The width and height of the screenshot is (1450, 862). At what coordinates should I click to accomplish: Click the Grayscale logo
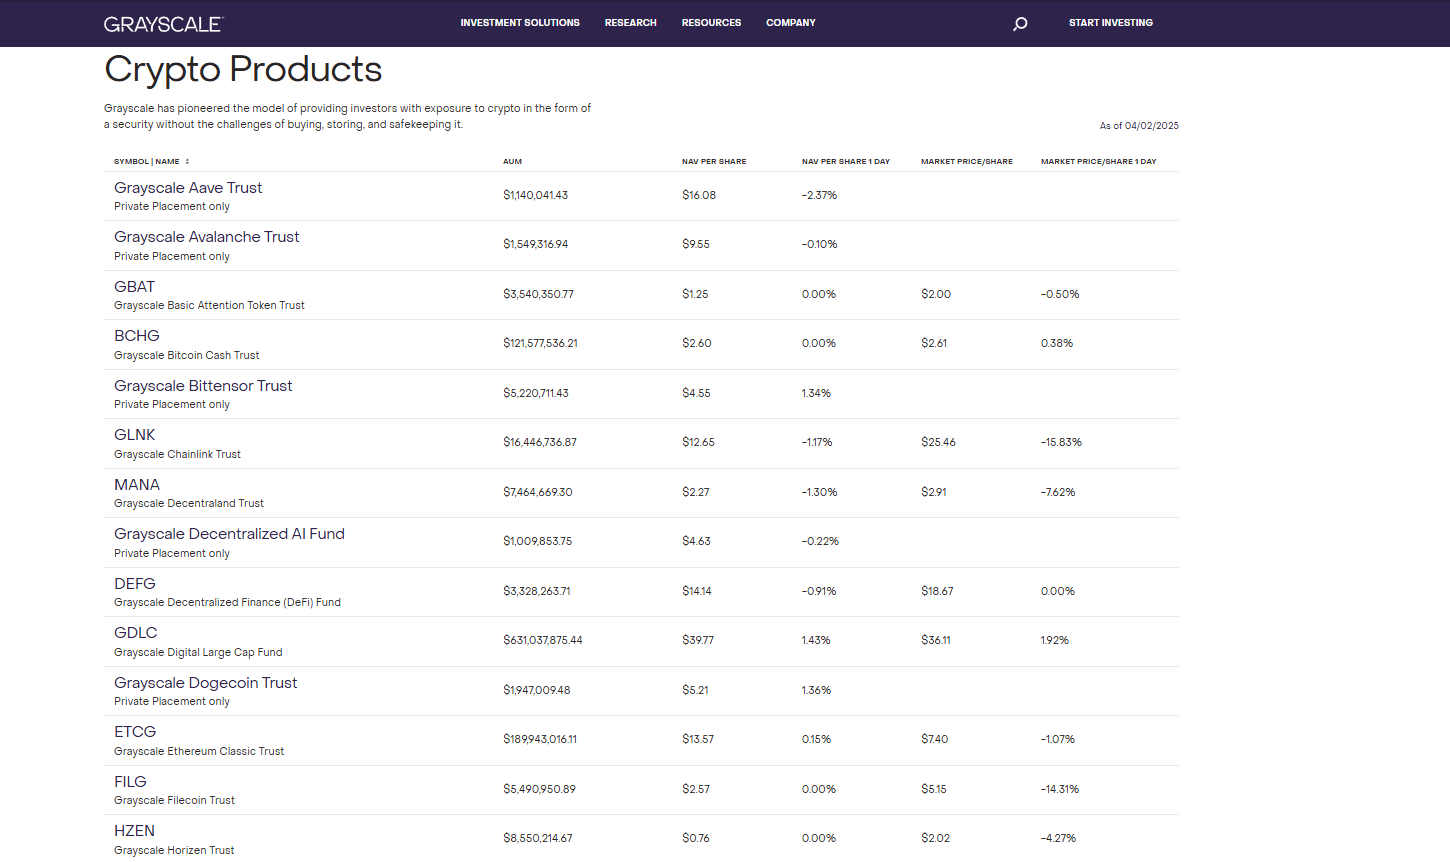(x=164, y=24)
